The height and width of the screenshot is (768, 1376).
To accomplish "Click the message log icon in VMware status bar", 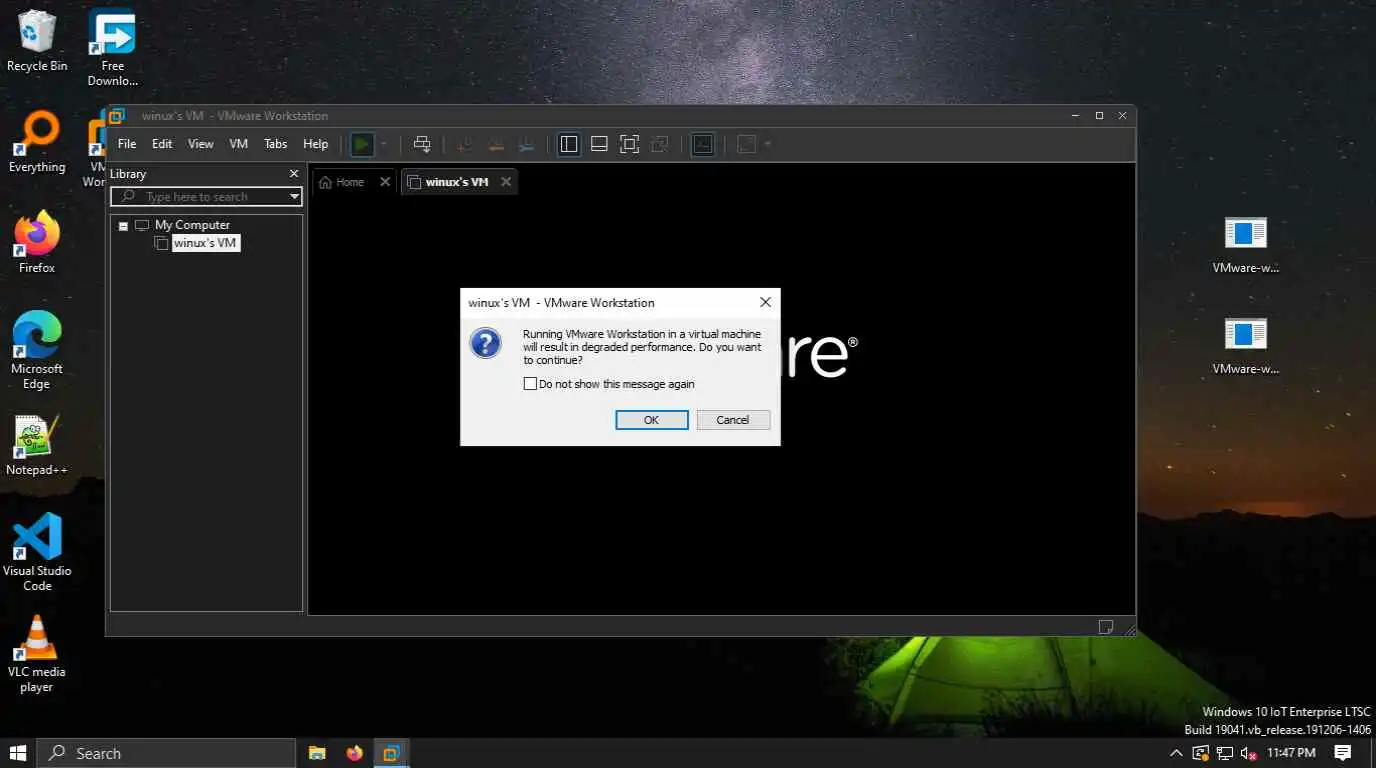I will [x=1106, y=627].
